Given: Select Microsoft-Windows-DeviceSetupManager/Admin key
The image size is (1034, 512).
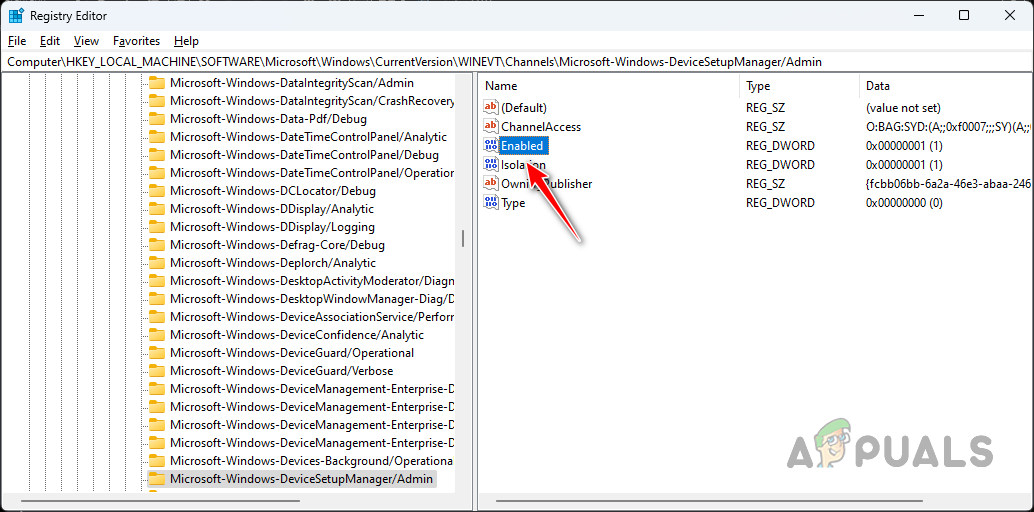Looking at the screenshot, I should (x=301, y=478).
